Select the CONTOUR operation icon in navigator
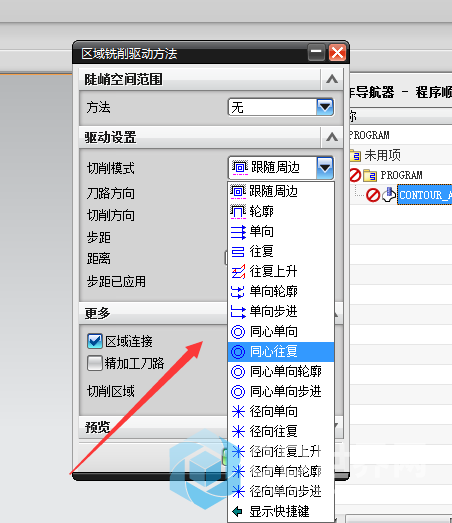 389,194
